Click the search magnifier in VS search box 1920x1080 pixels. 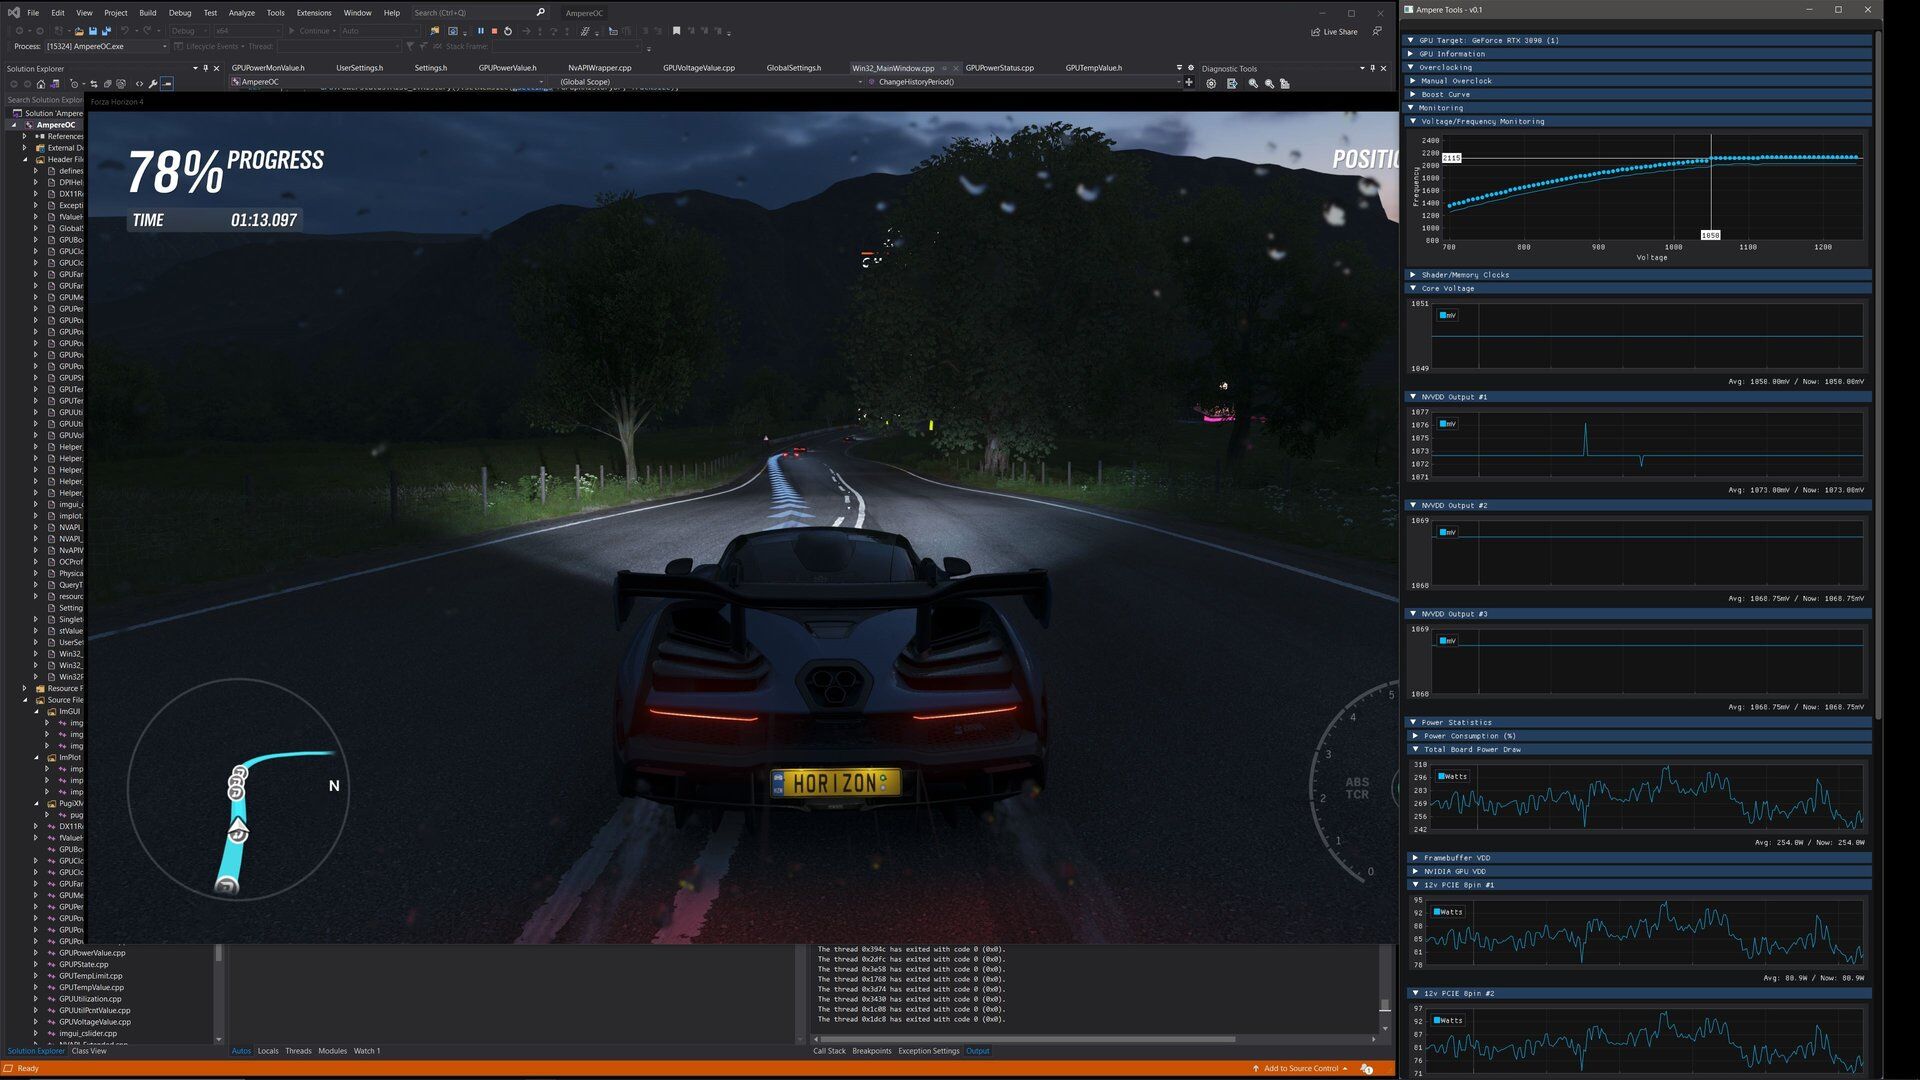coord(540,13)
